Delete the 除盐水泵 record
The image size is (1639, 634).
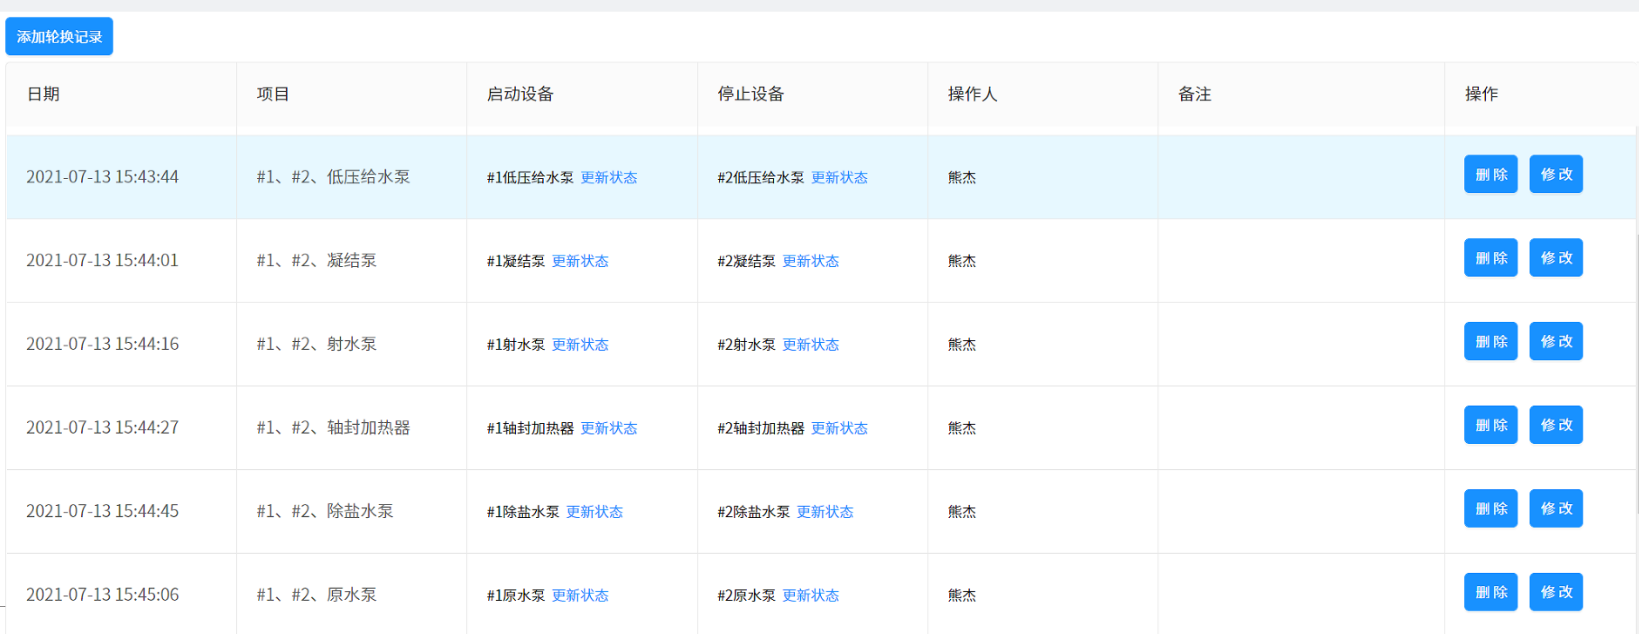(x=1490, y=509)
